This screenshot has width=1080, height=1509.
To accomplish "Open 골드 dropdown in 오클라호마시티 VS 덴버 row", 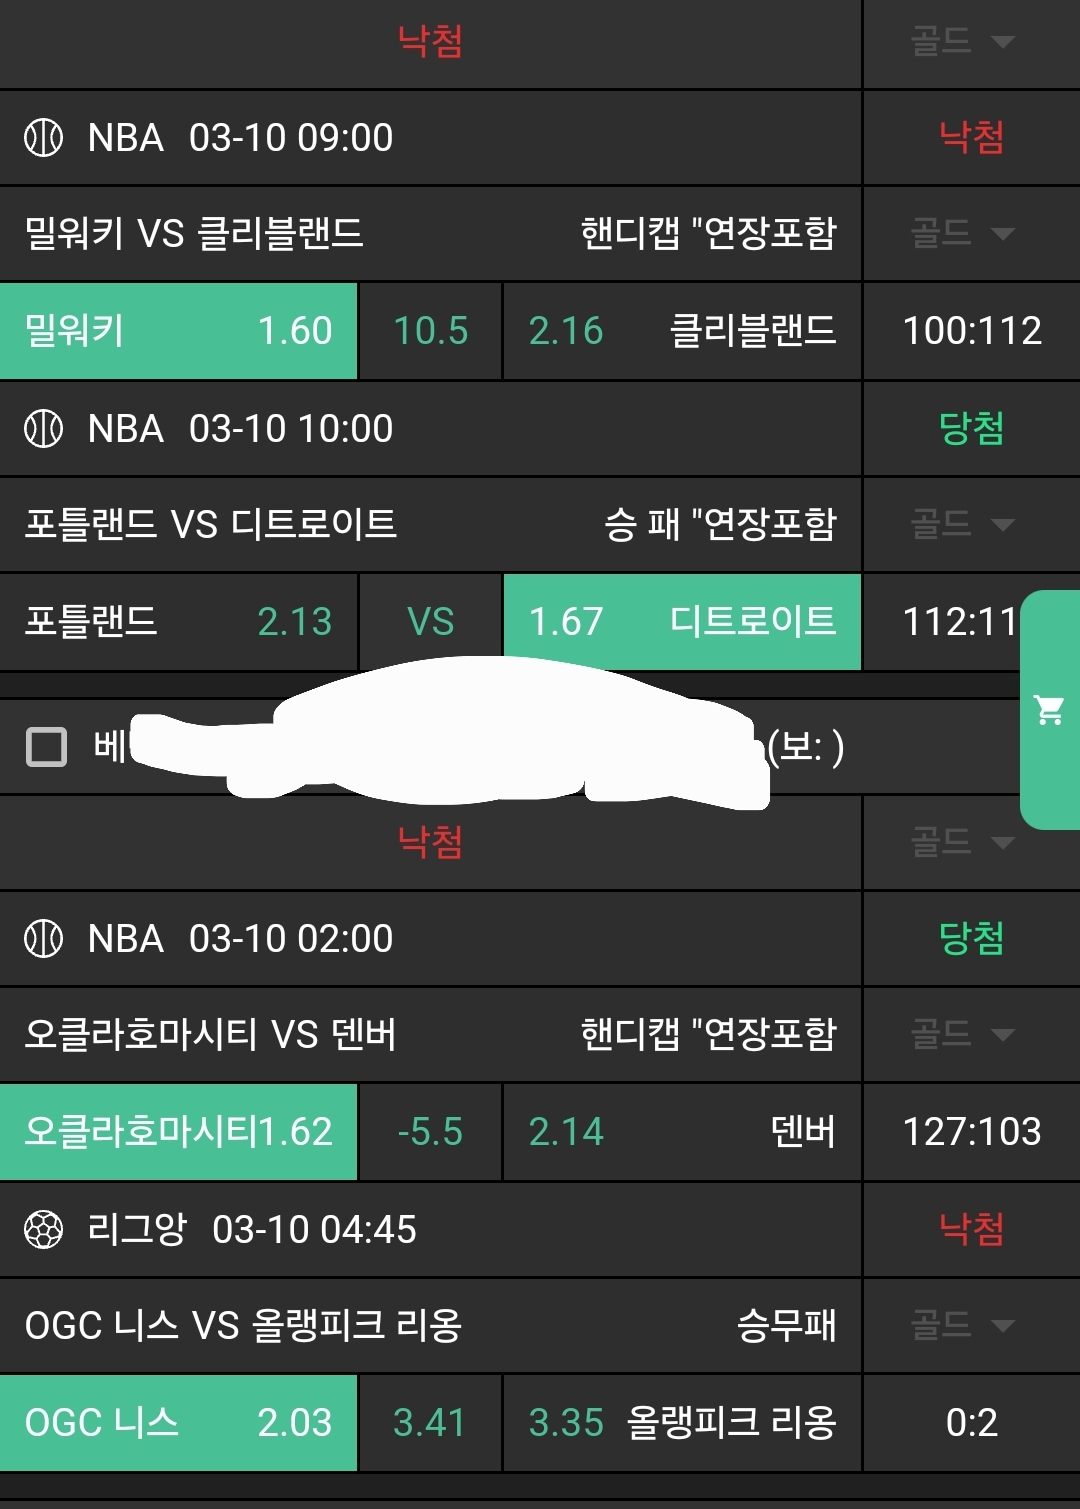I will click(x=962, y=1034).
